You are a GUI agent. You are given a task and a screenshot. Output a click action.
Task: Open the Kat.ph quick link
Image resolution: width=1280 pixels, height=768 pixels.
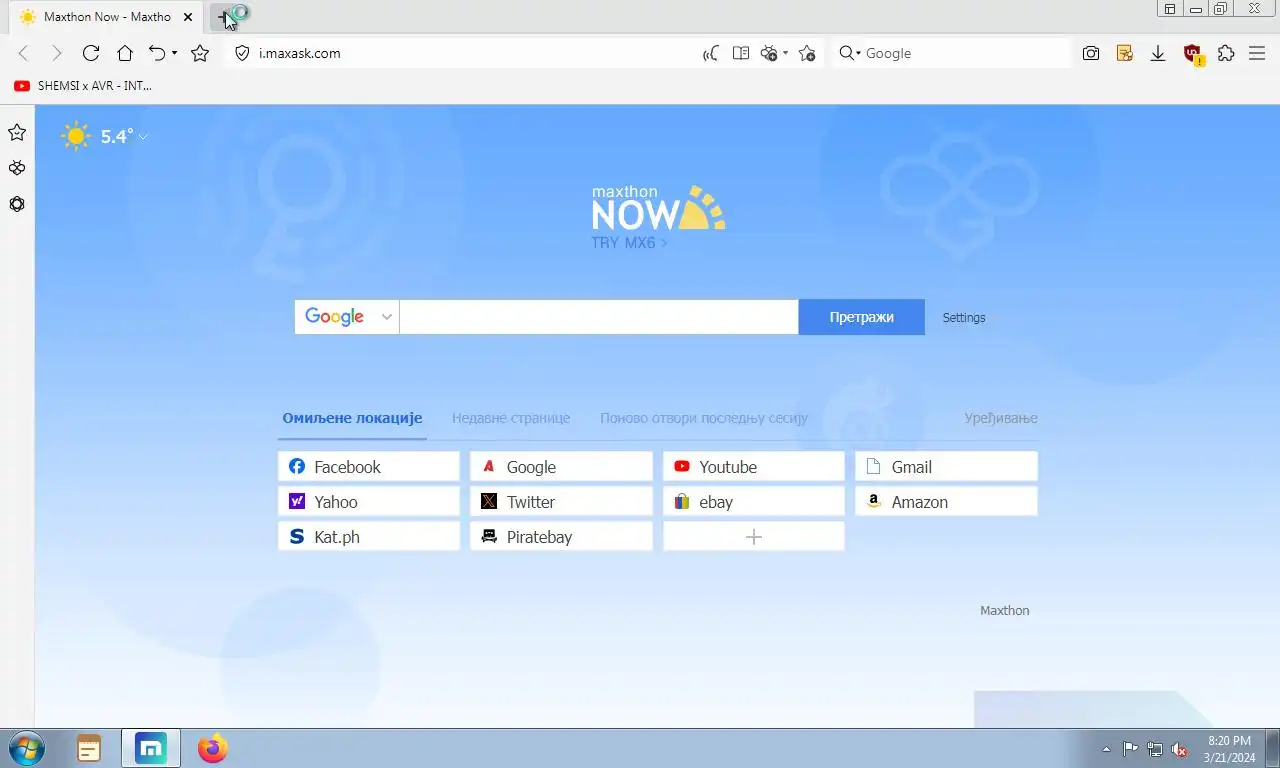coord(369,536)
